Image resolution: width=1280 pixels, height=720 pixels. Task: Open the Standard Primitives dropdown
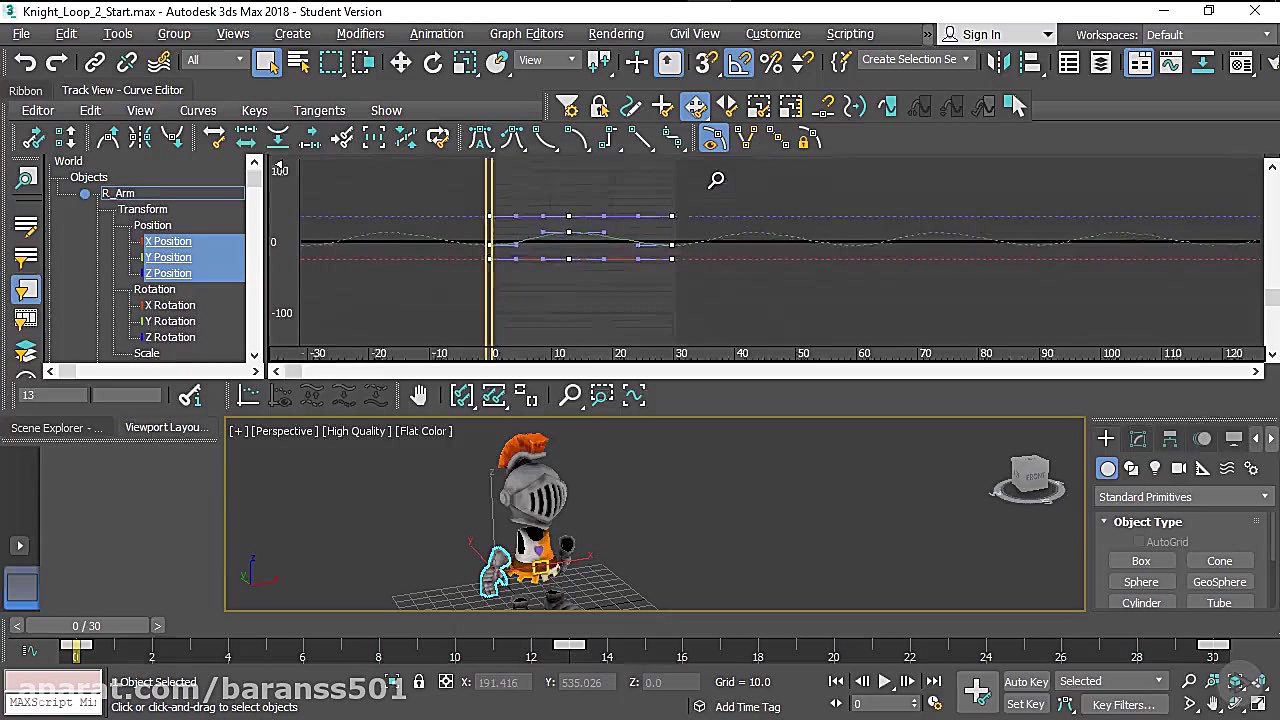[x=1182, y=497]
